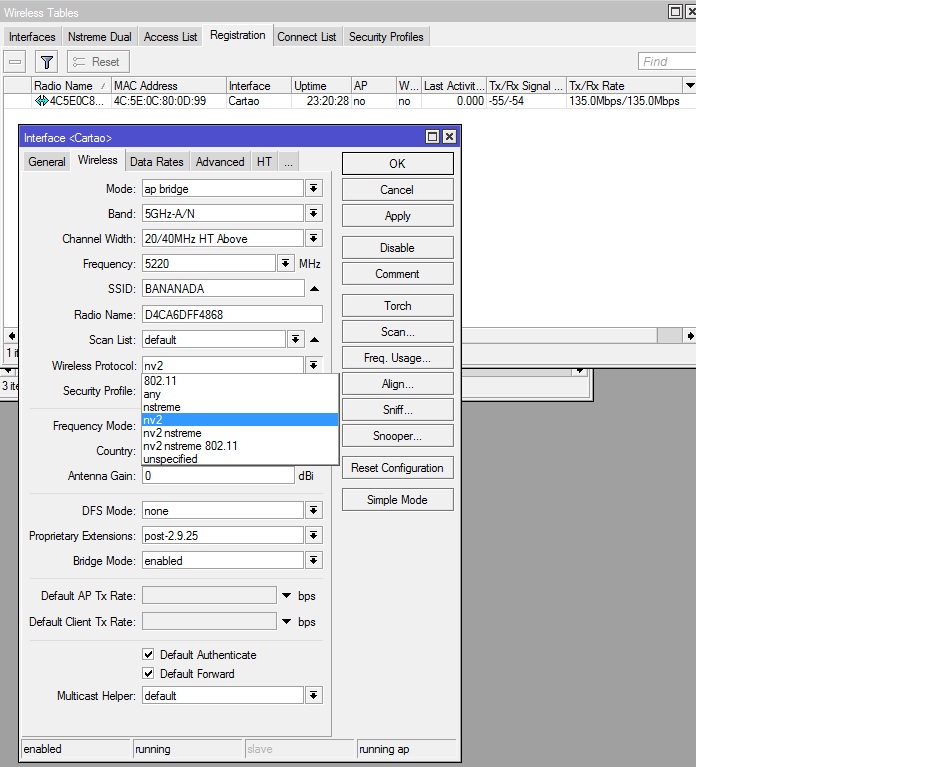Click the Antenna Gain input field
This screenshot has width=927, height=767.
coord(218,475)
